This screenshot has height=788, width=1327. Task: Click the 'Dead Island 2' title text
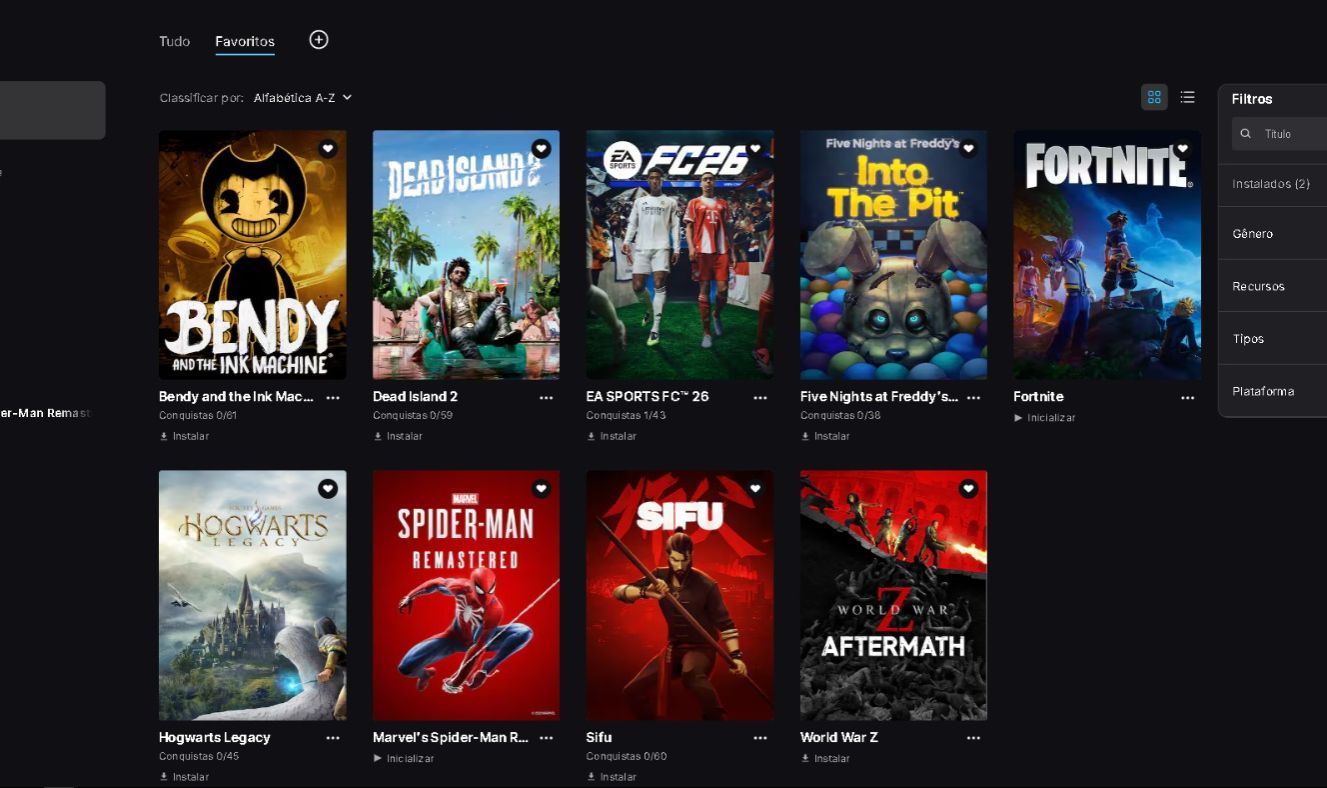coord(415,397)
